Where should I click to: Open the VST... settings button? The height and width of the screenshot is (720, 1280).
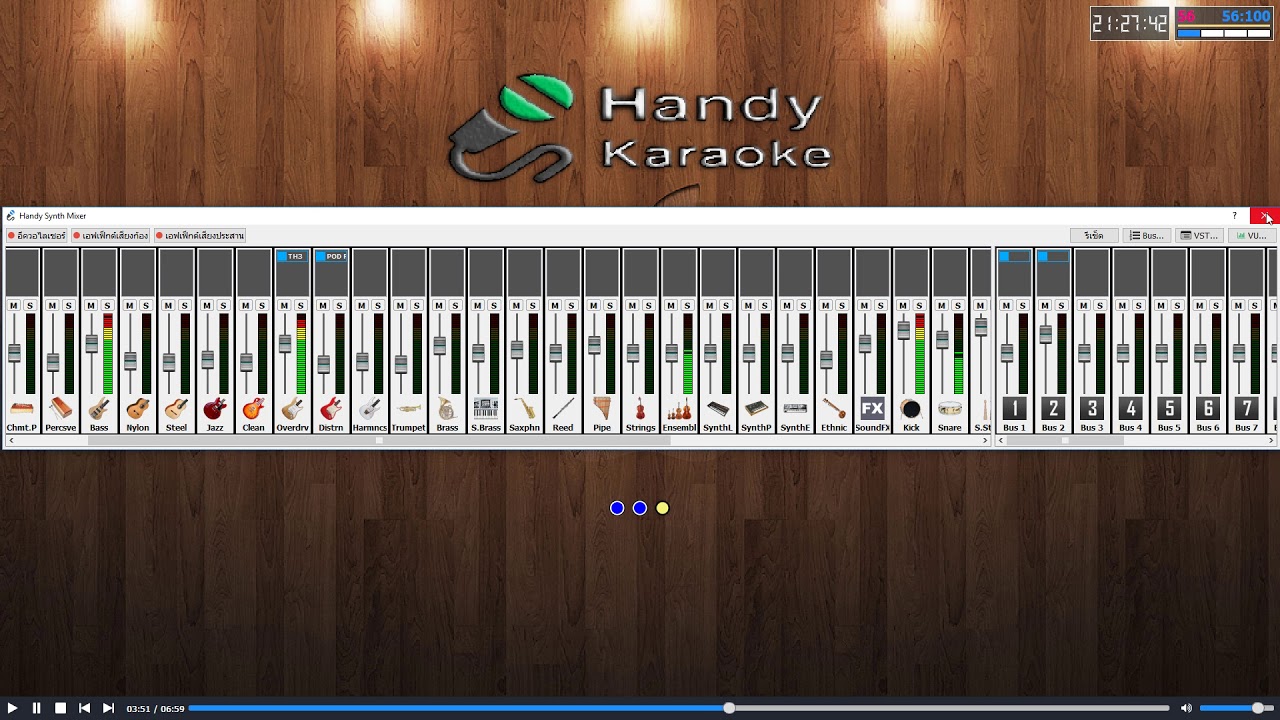click(1199, 236)
